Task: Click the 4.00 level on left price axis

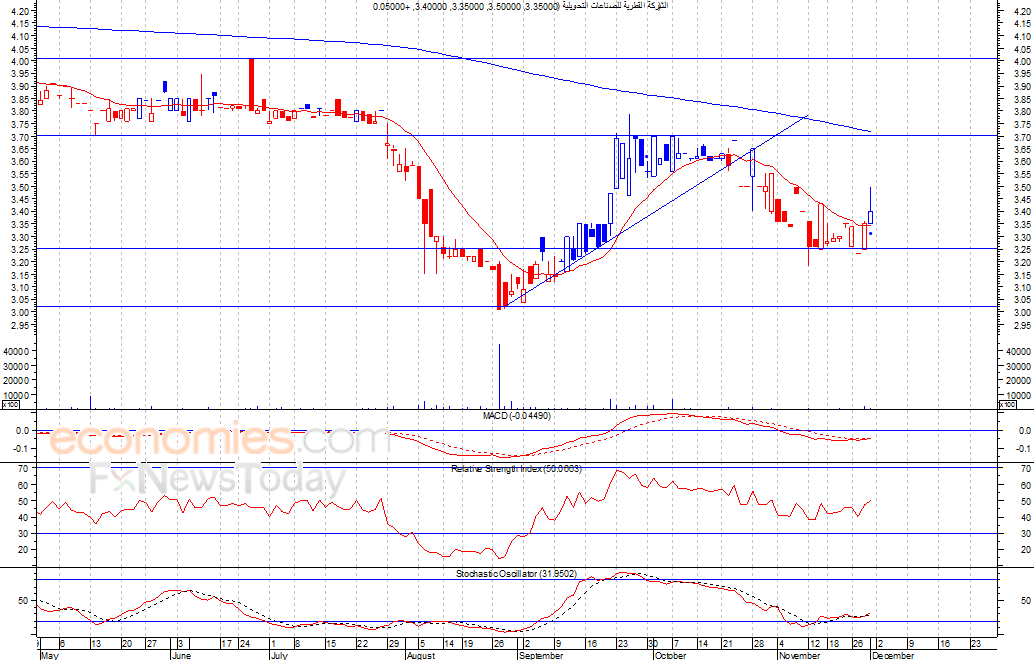Action: click(x=21, y=61)
